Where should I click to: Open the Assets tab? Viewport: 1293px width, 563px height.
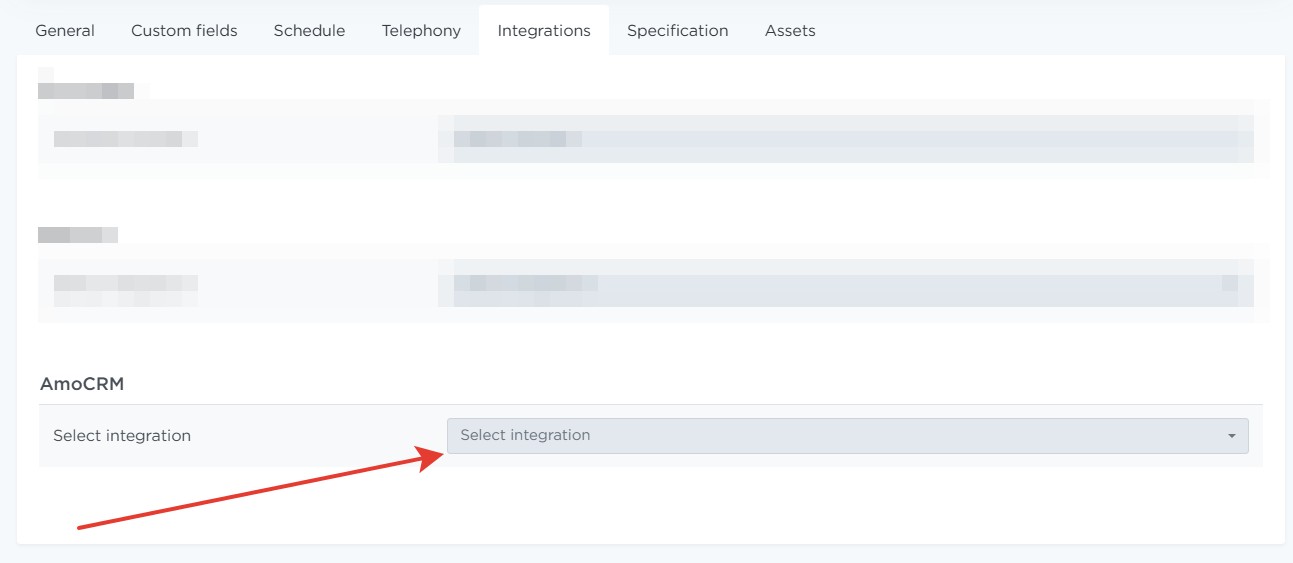[790, 31]
